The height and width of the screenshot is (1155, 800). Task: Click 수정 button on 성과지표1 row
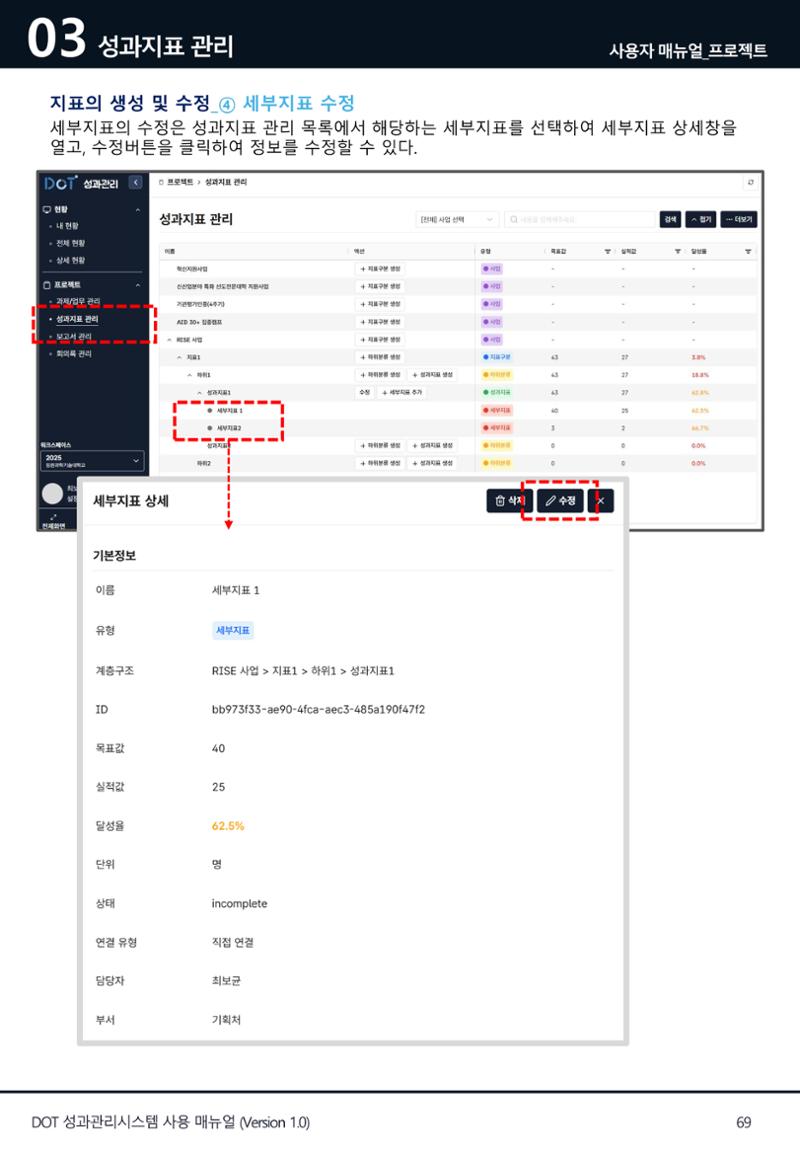click(365, 393)
